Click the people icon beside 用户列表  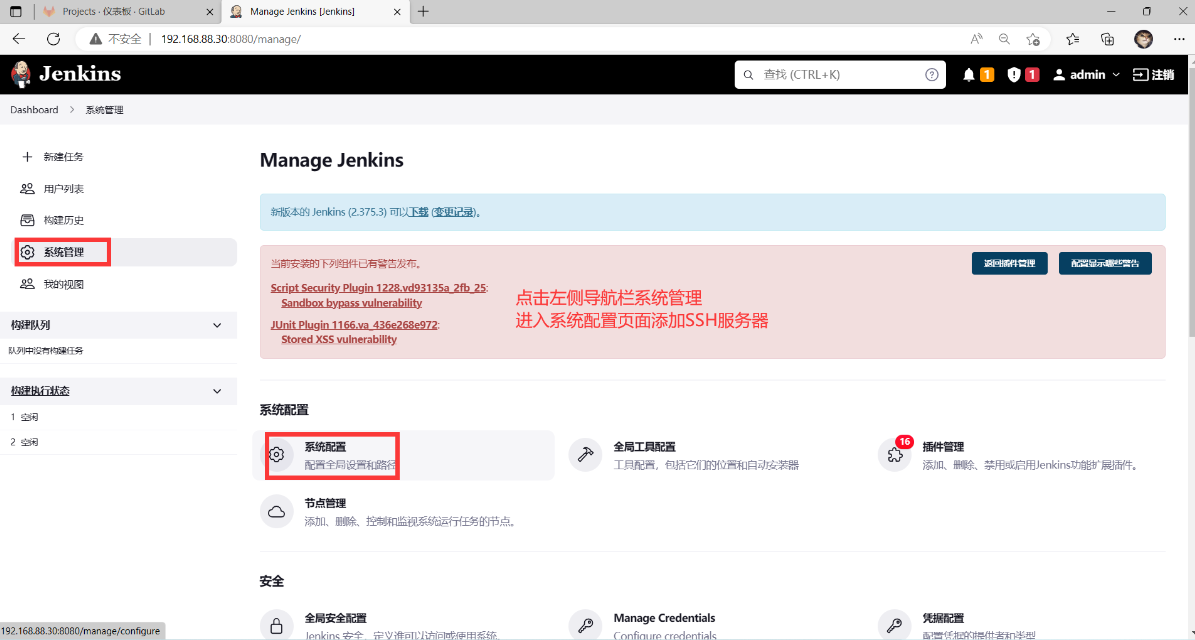27,189
